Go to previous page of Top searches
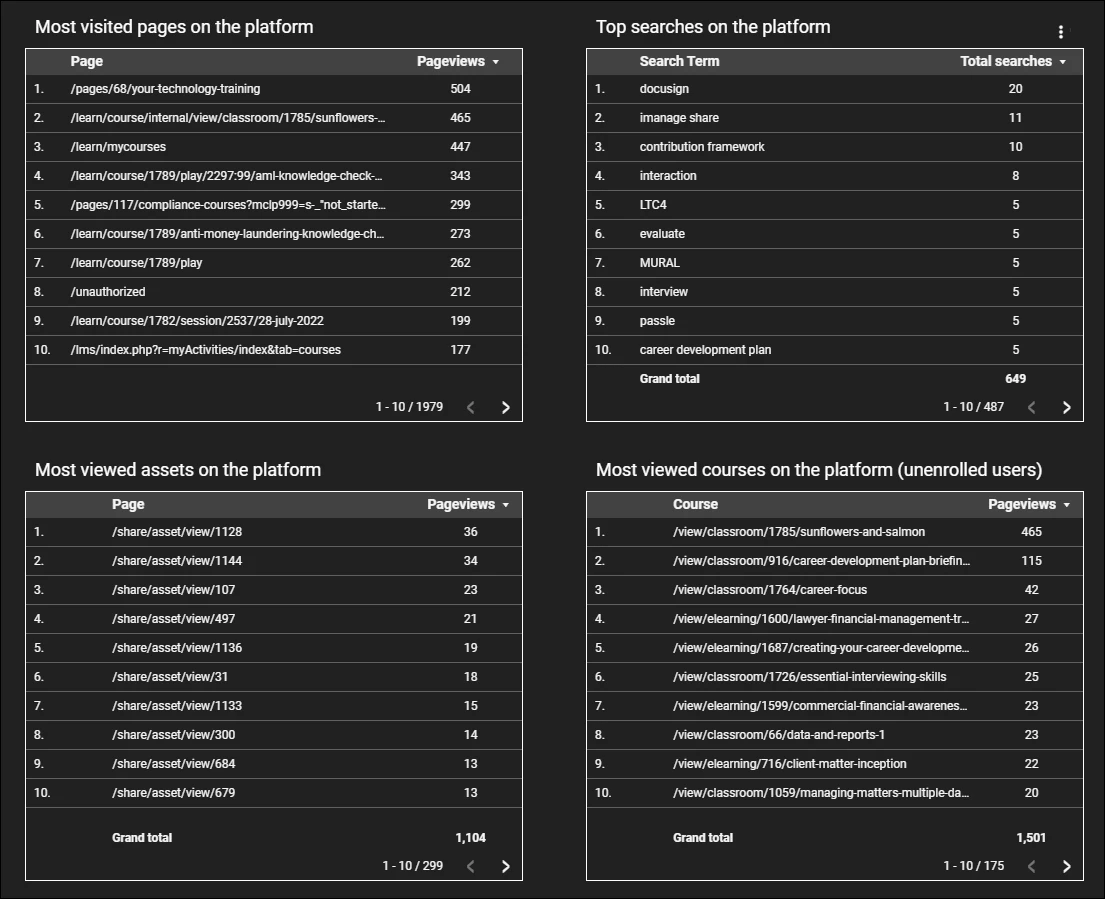Screen dimensions: 1105x899 tap(1032, 407)
